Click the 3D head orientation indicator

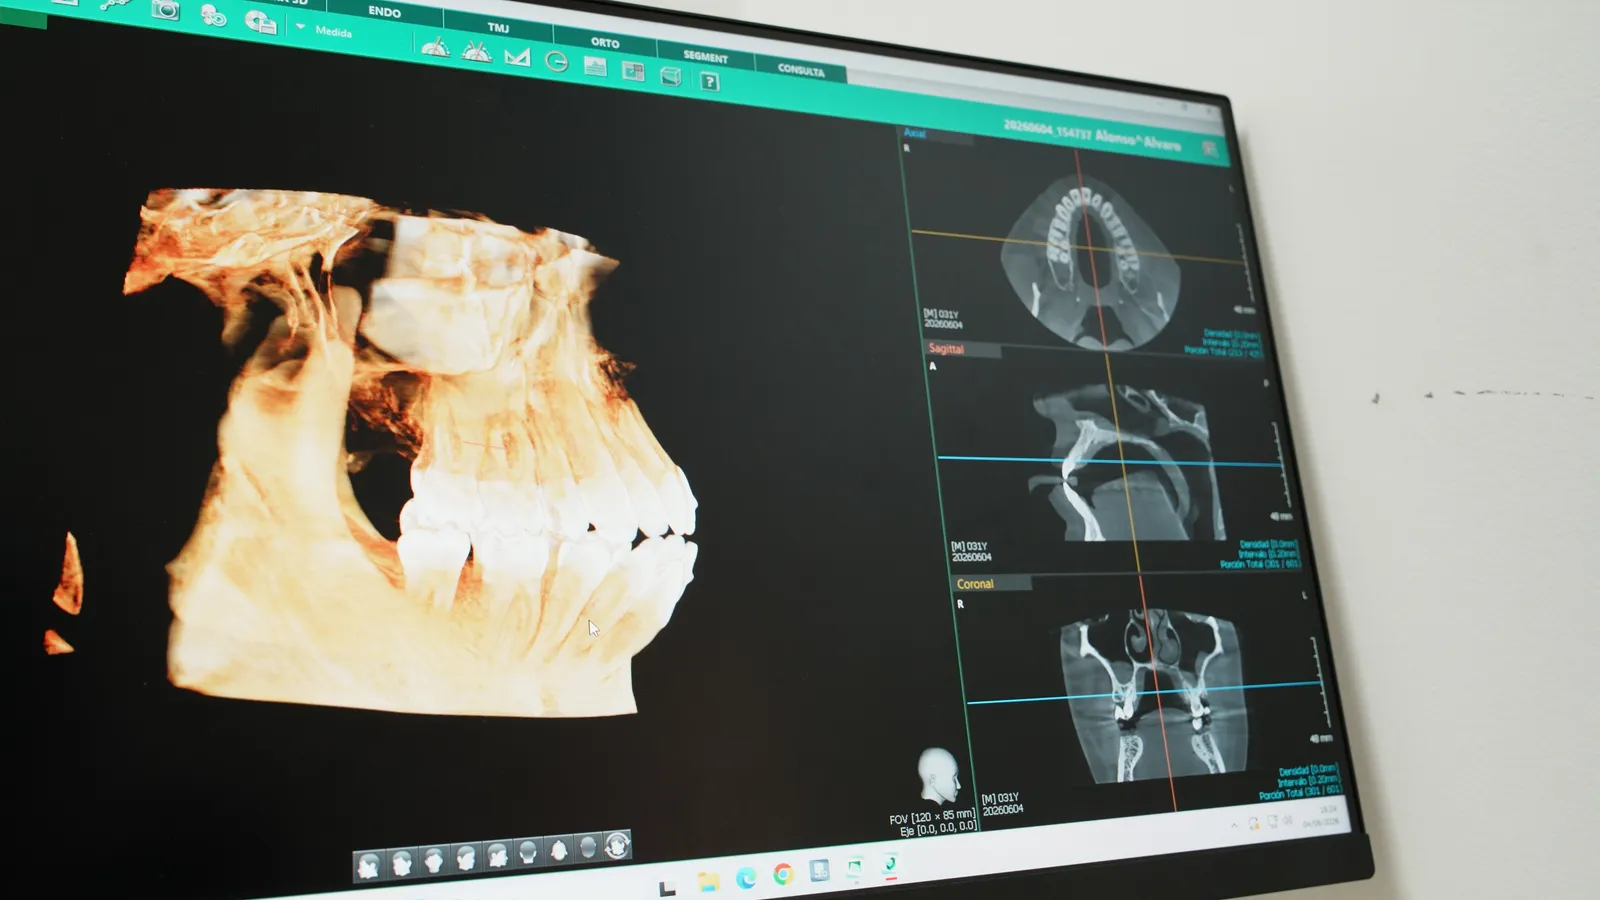coord(938,776)
